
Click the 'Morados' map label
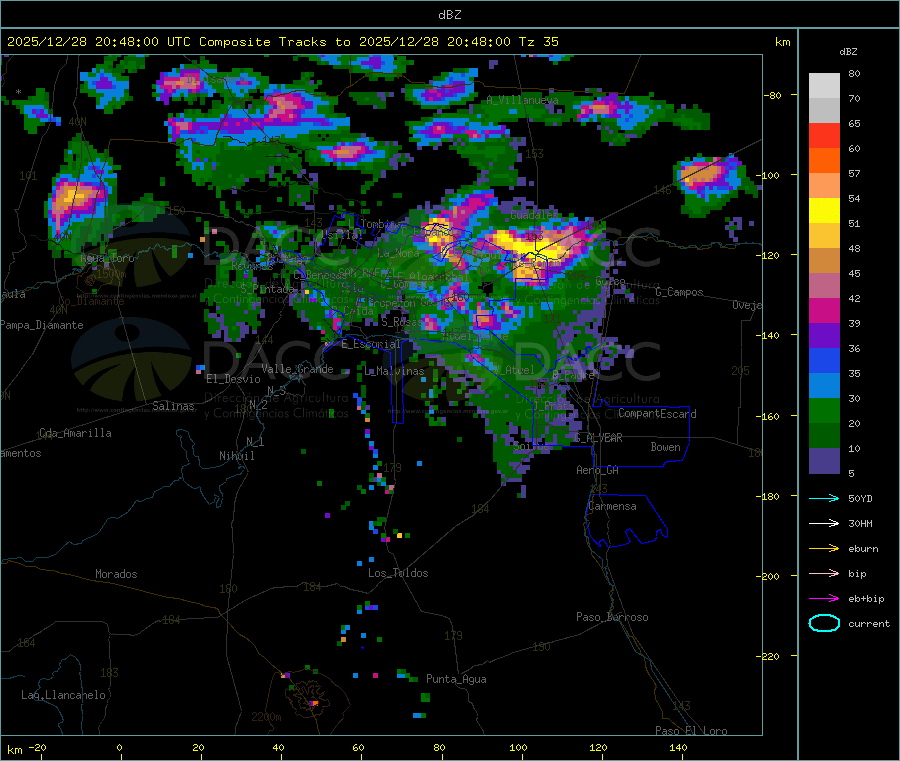(117, 574)
